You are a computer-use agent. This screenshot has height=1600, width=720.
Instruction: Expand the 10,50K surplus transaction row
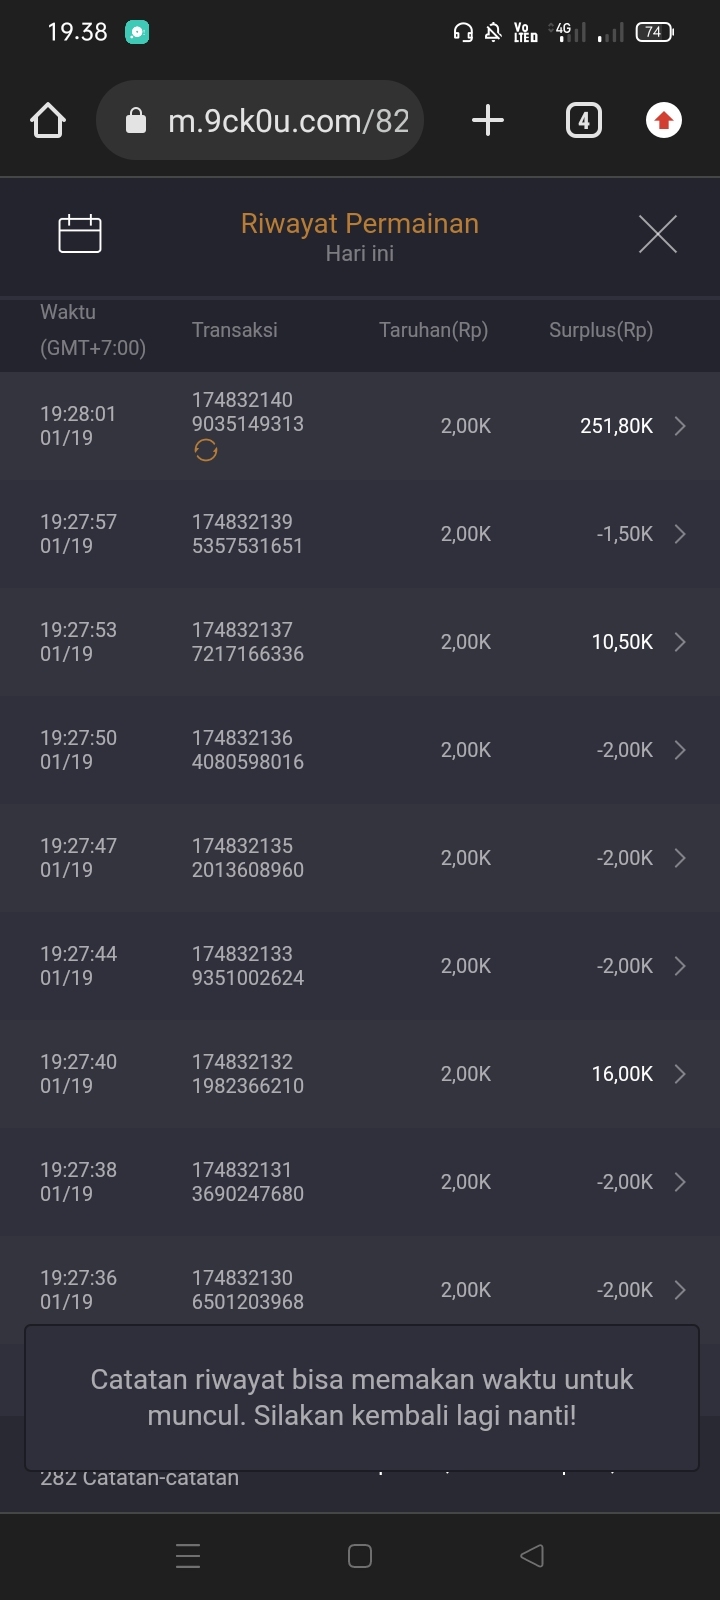click(x=680, y=642)
